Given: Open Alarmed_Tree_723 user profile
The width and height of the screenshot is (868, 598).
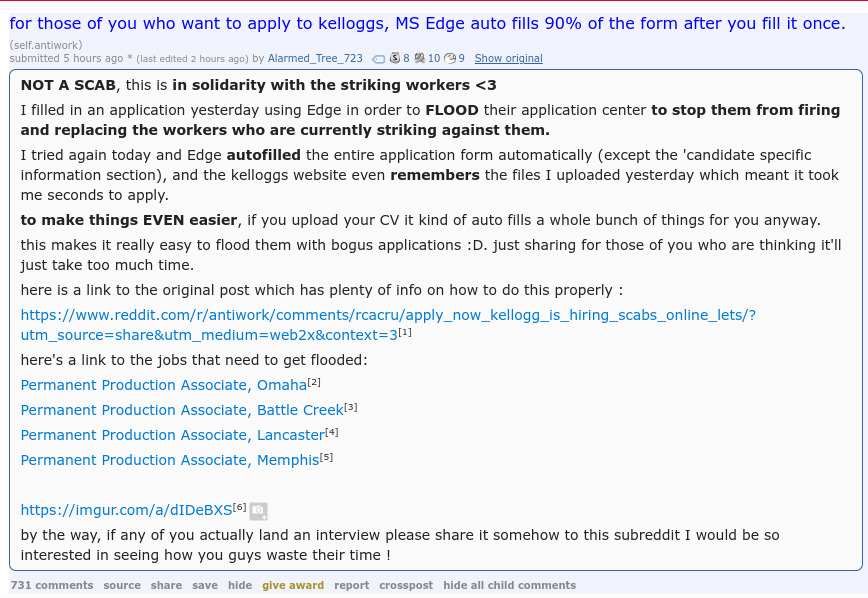Looking at the screenshot, I should click(x=315, y=58).
